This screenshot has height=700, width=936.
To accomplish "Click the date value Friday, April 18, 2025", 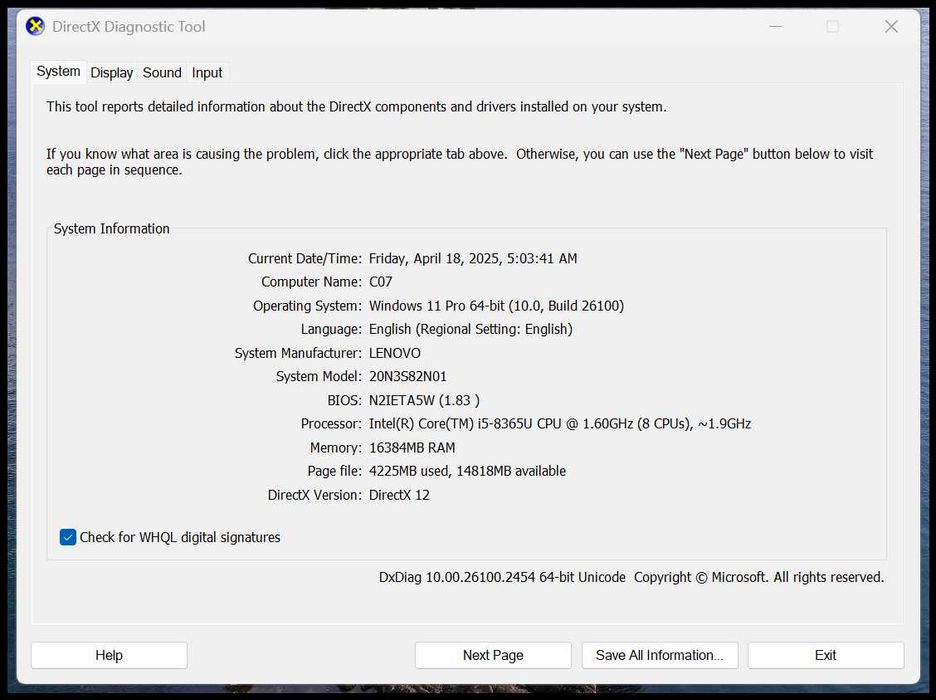I will point(435,258).
